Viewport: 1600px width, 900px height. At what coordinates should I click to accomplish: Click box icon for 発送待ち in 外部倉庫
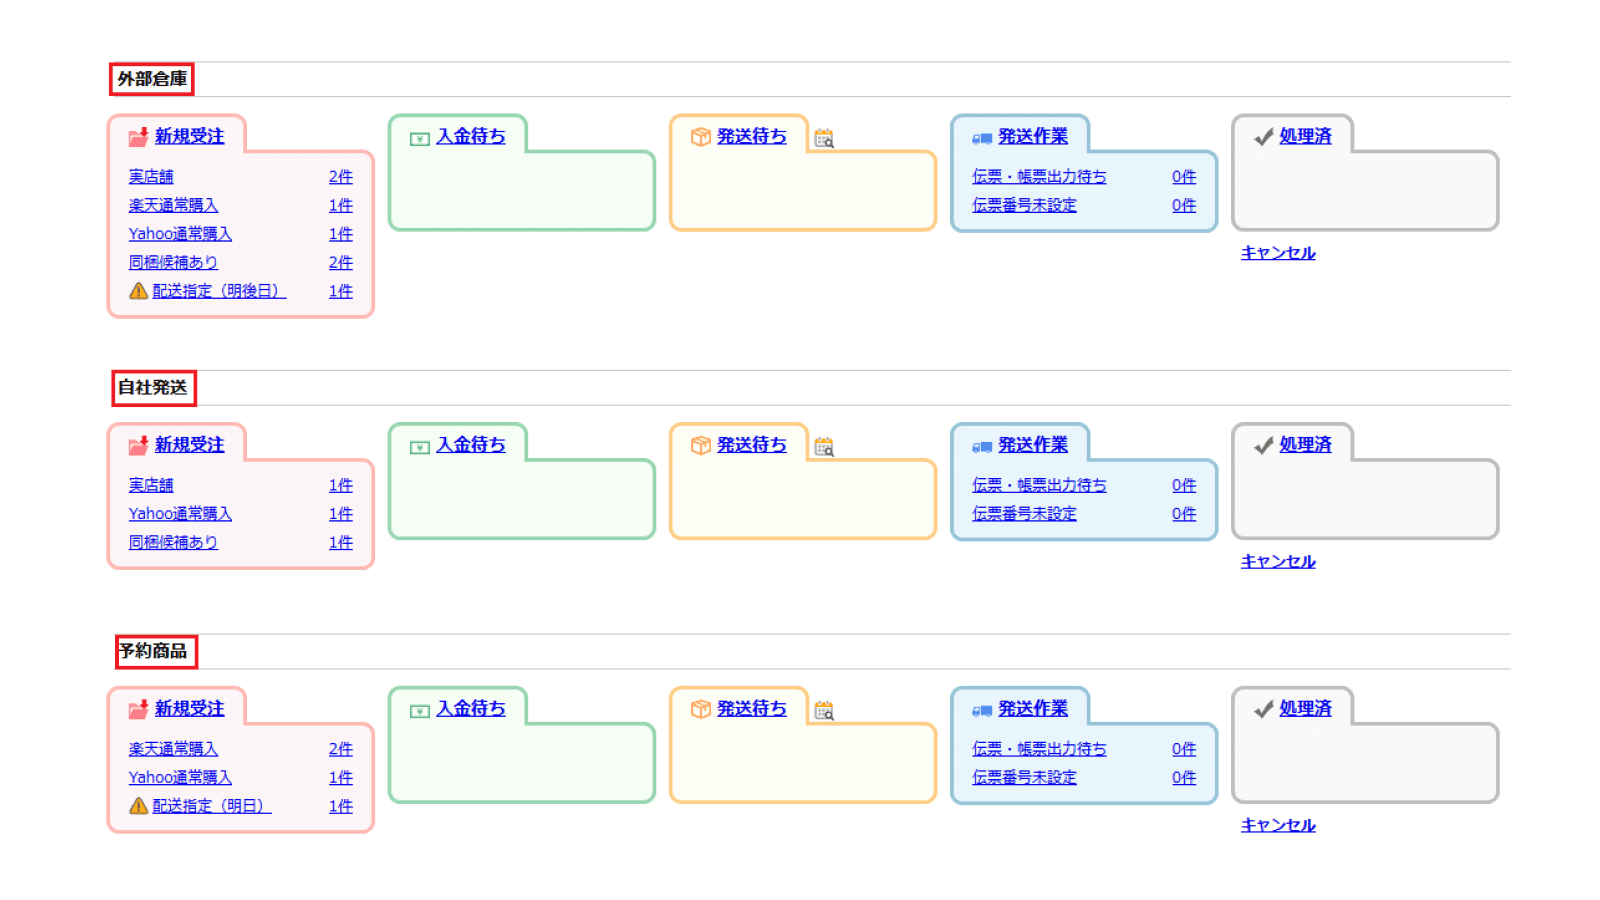[x=700, y=137]
